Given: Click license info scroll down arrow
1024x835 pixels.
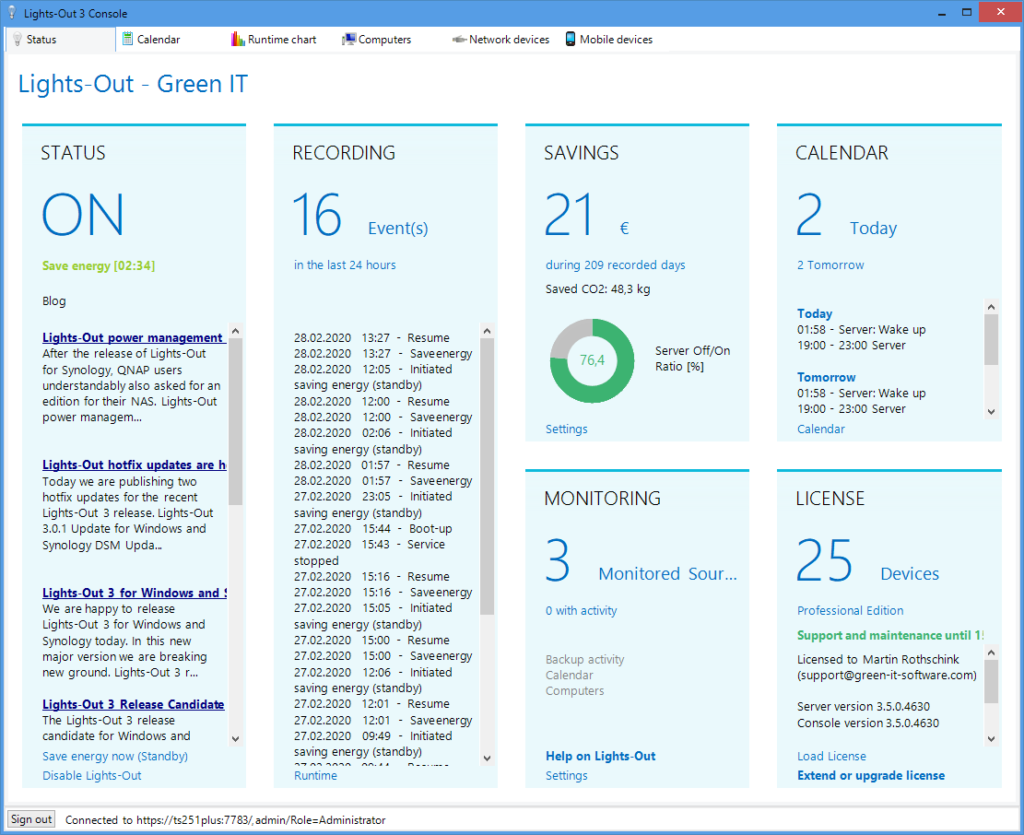Looking at the screenshot, I should tap(991, 739).
